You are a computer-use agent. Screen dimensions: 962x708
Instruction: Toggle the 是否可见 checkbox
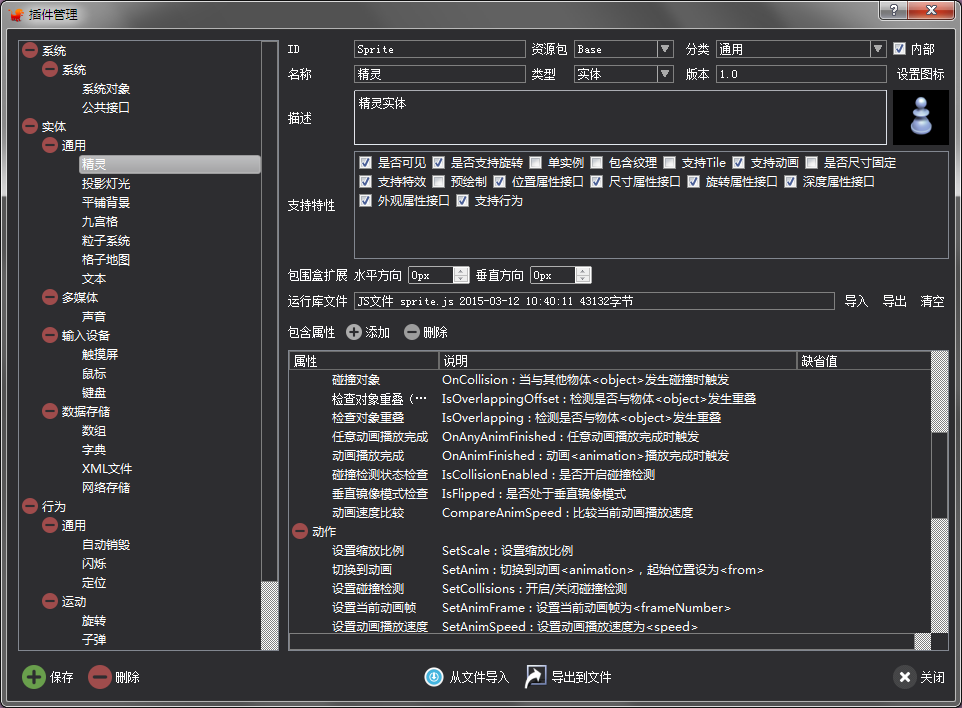click(366, 162)
